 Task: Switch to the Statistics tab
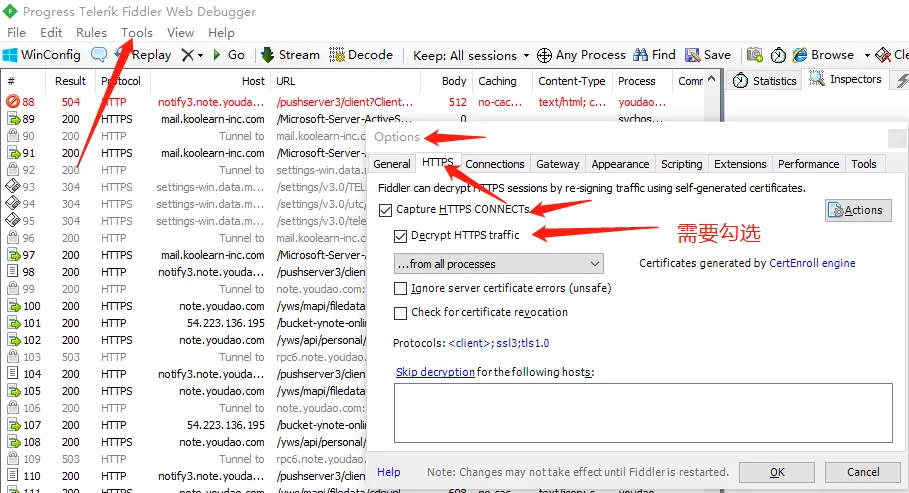click(765, 81)
